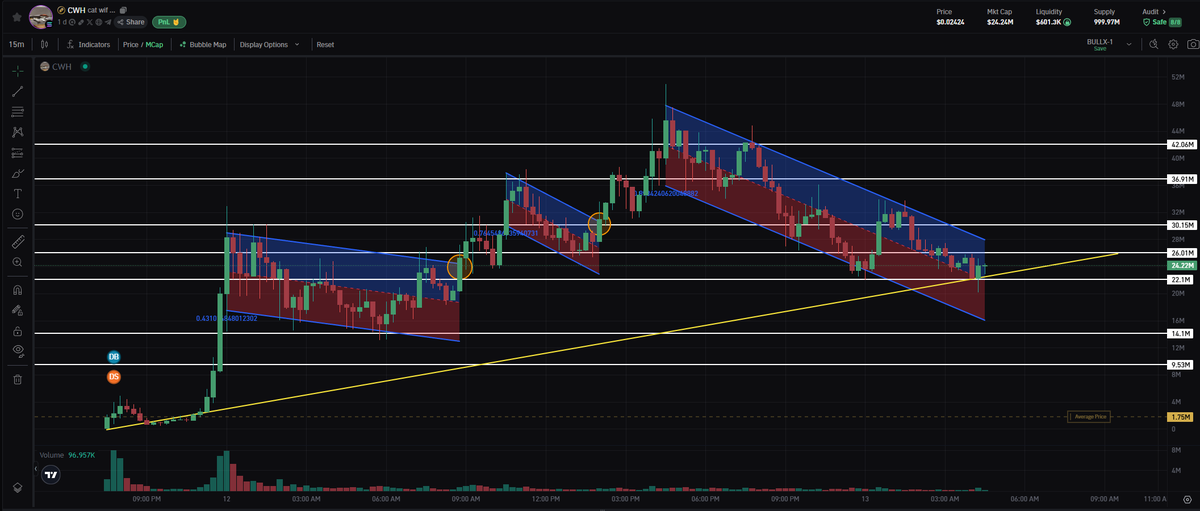
Task: Open quick search icon in chart toolbar
Action: pyautogui.click(x=1153, y=44)
